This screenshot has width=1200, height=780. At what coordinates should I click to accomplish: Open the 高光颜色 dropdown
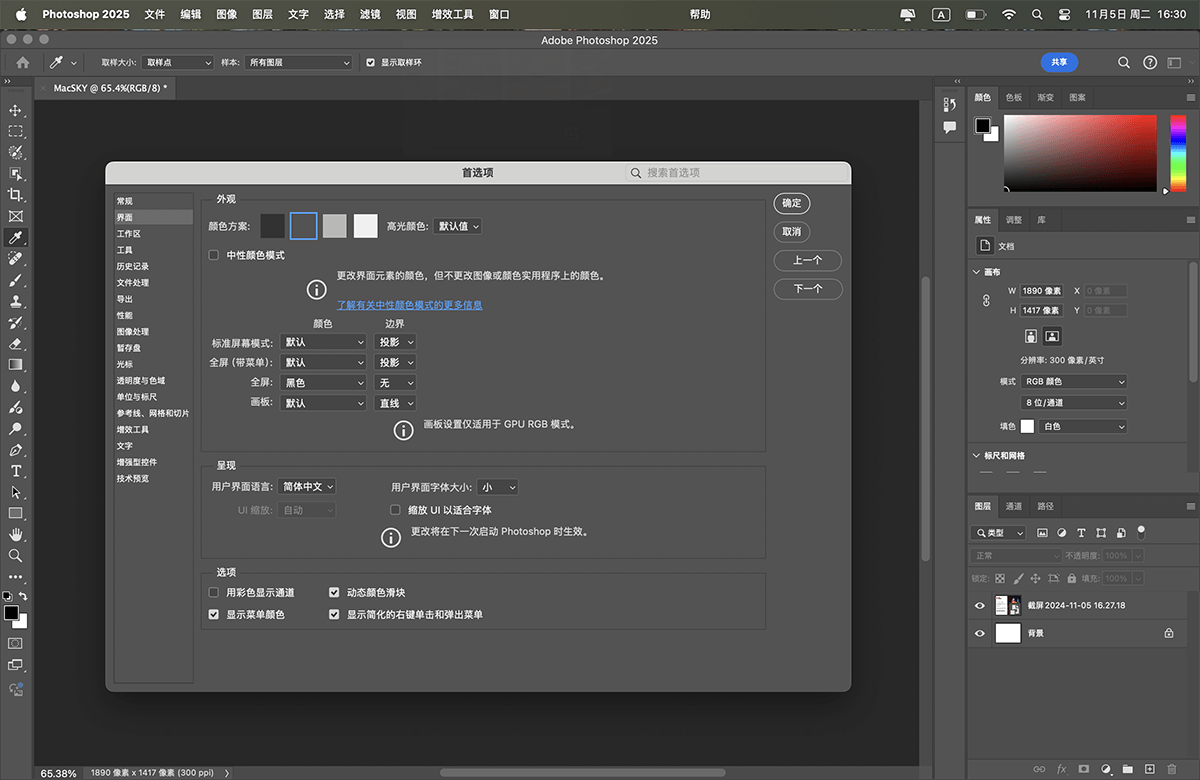click(x=458, y=226)
